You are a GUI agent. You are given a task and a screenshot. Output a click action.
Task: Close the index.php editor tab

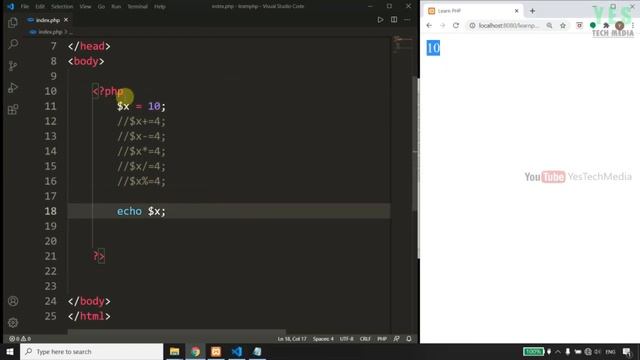pyautogui.click(x=66, y=20)
